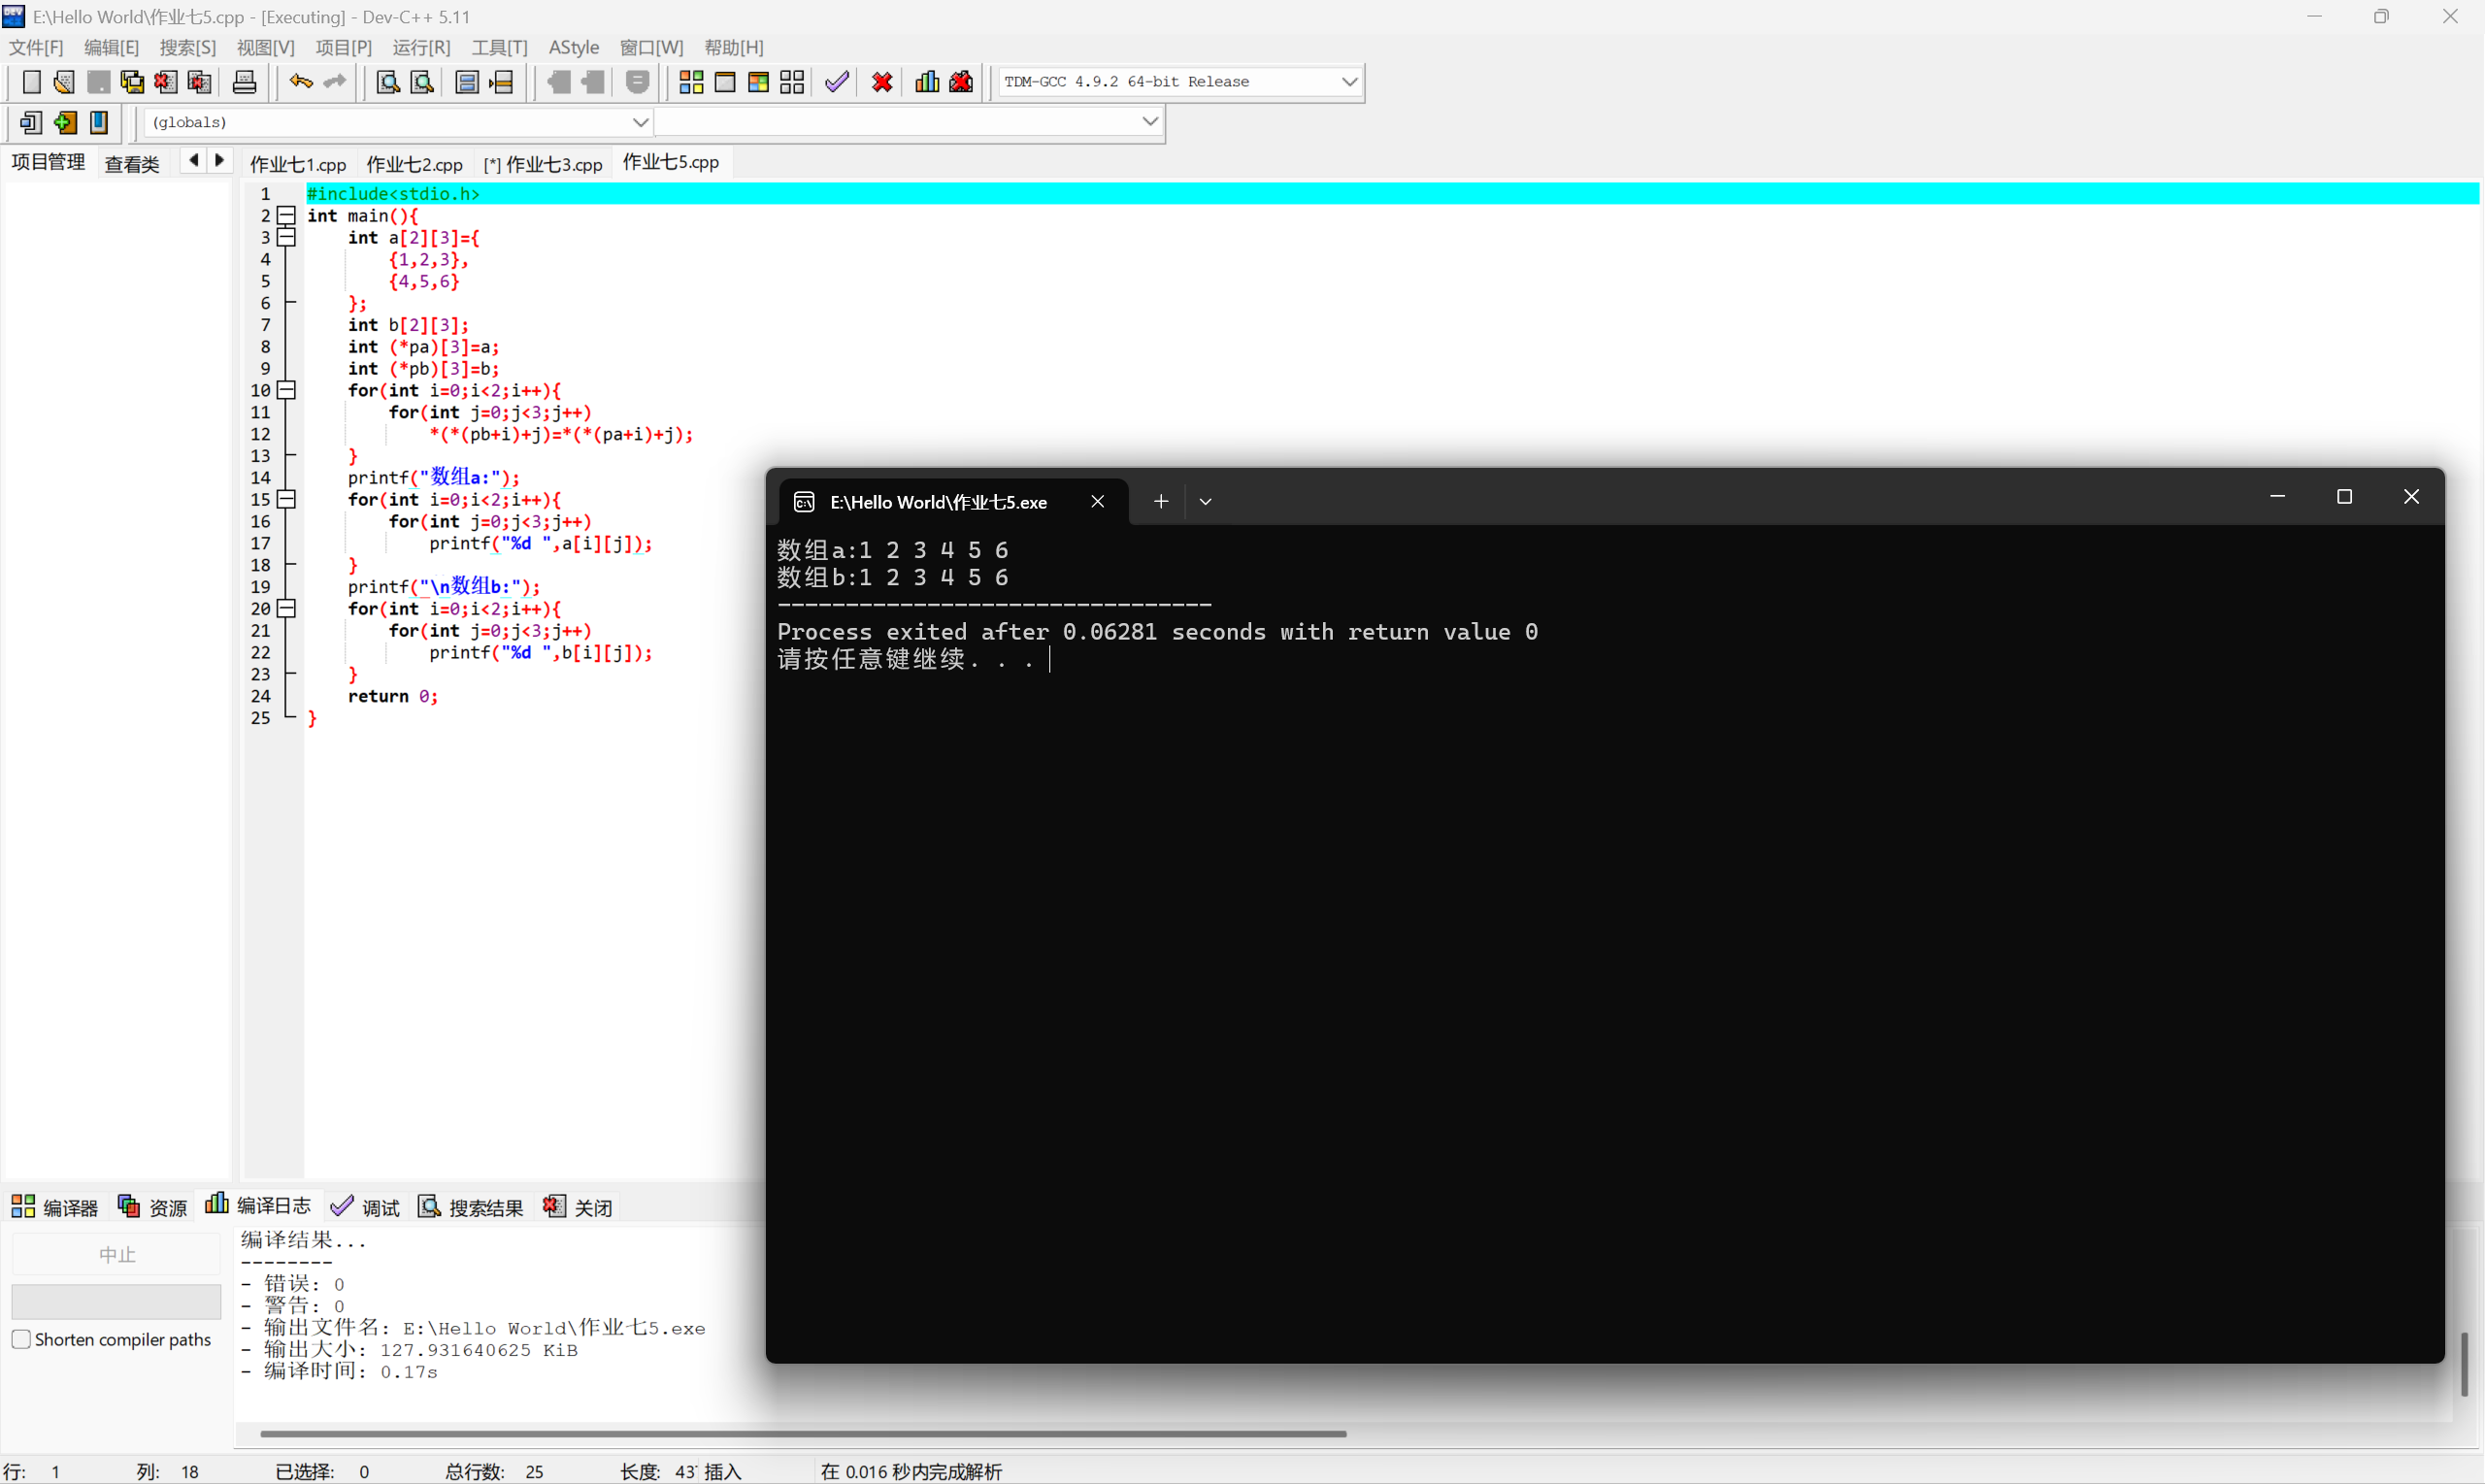Open the TDM-GCC compiler selection dropdown
This screenshot has height=1484, width=2485.
pyautogui.click(x=1349, y=82)
